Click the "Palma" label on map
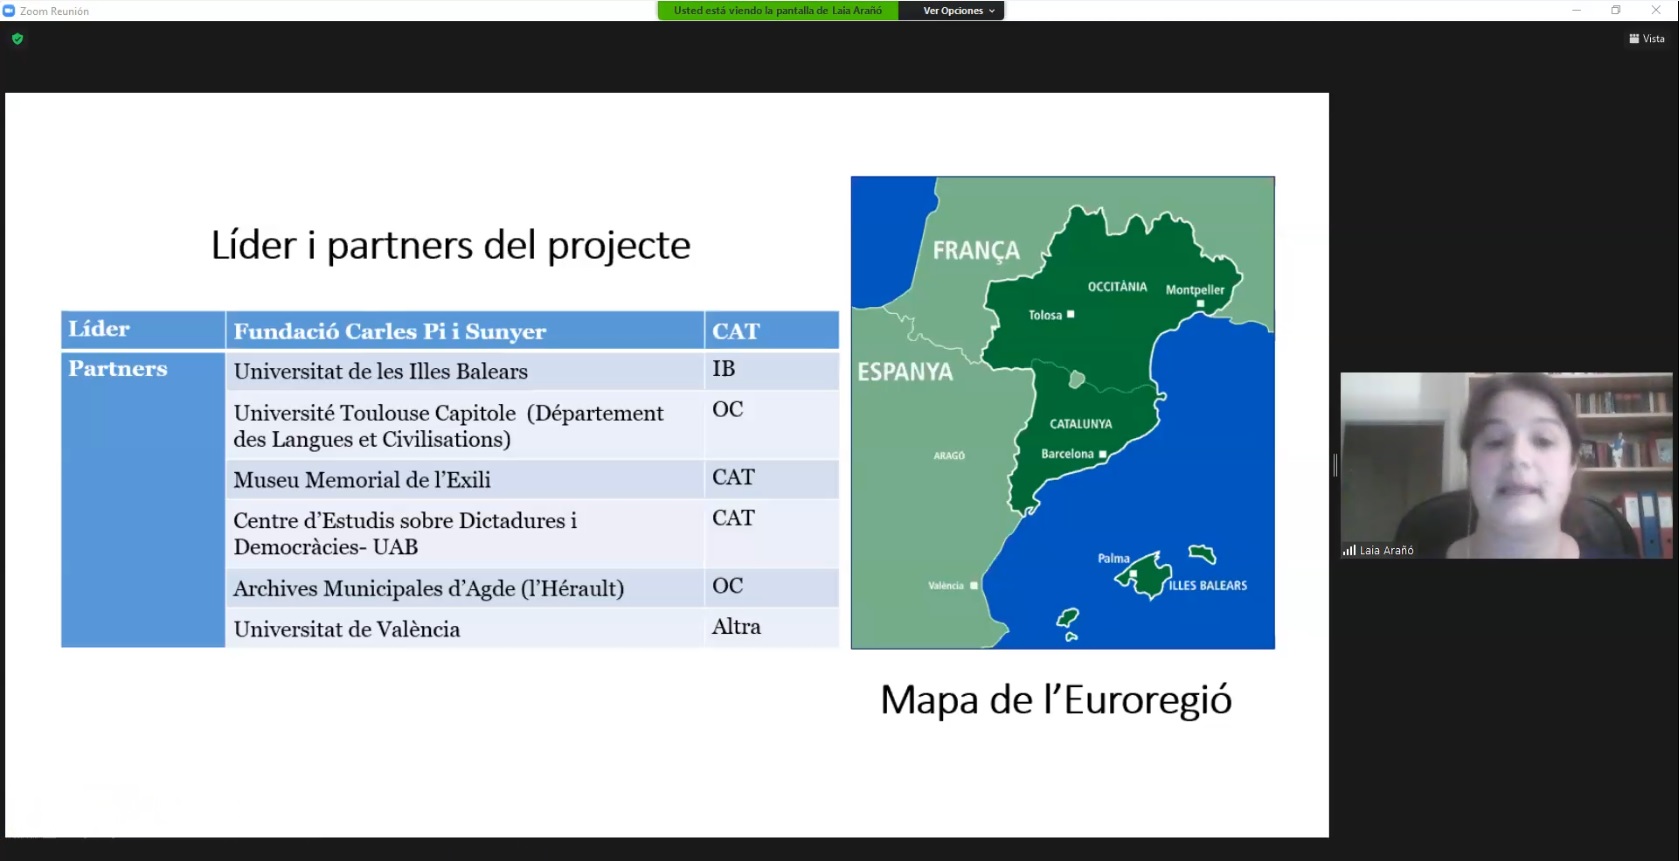Screen dimensions: 1679x861 coord(1113,559)
